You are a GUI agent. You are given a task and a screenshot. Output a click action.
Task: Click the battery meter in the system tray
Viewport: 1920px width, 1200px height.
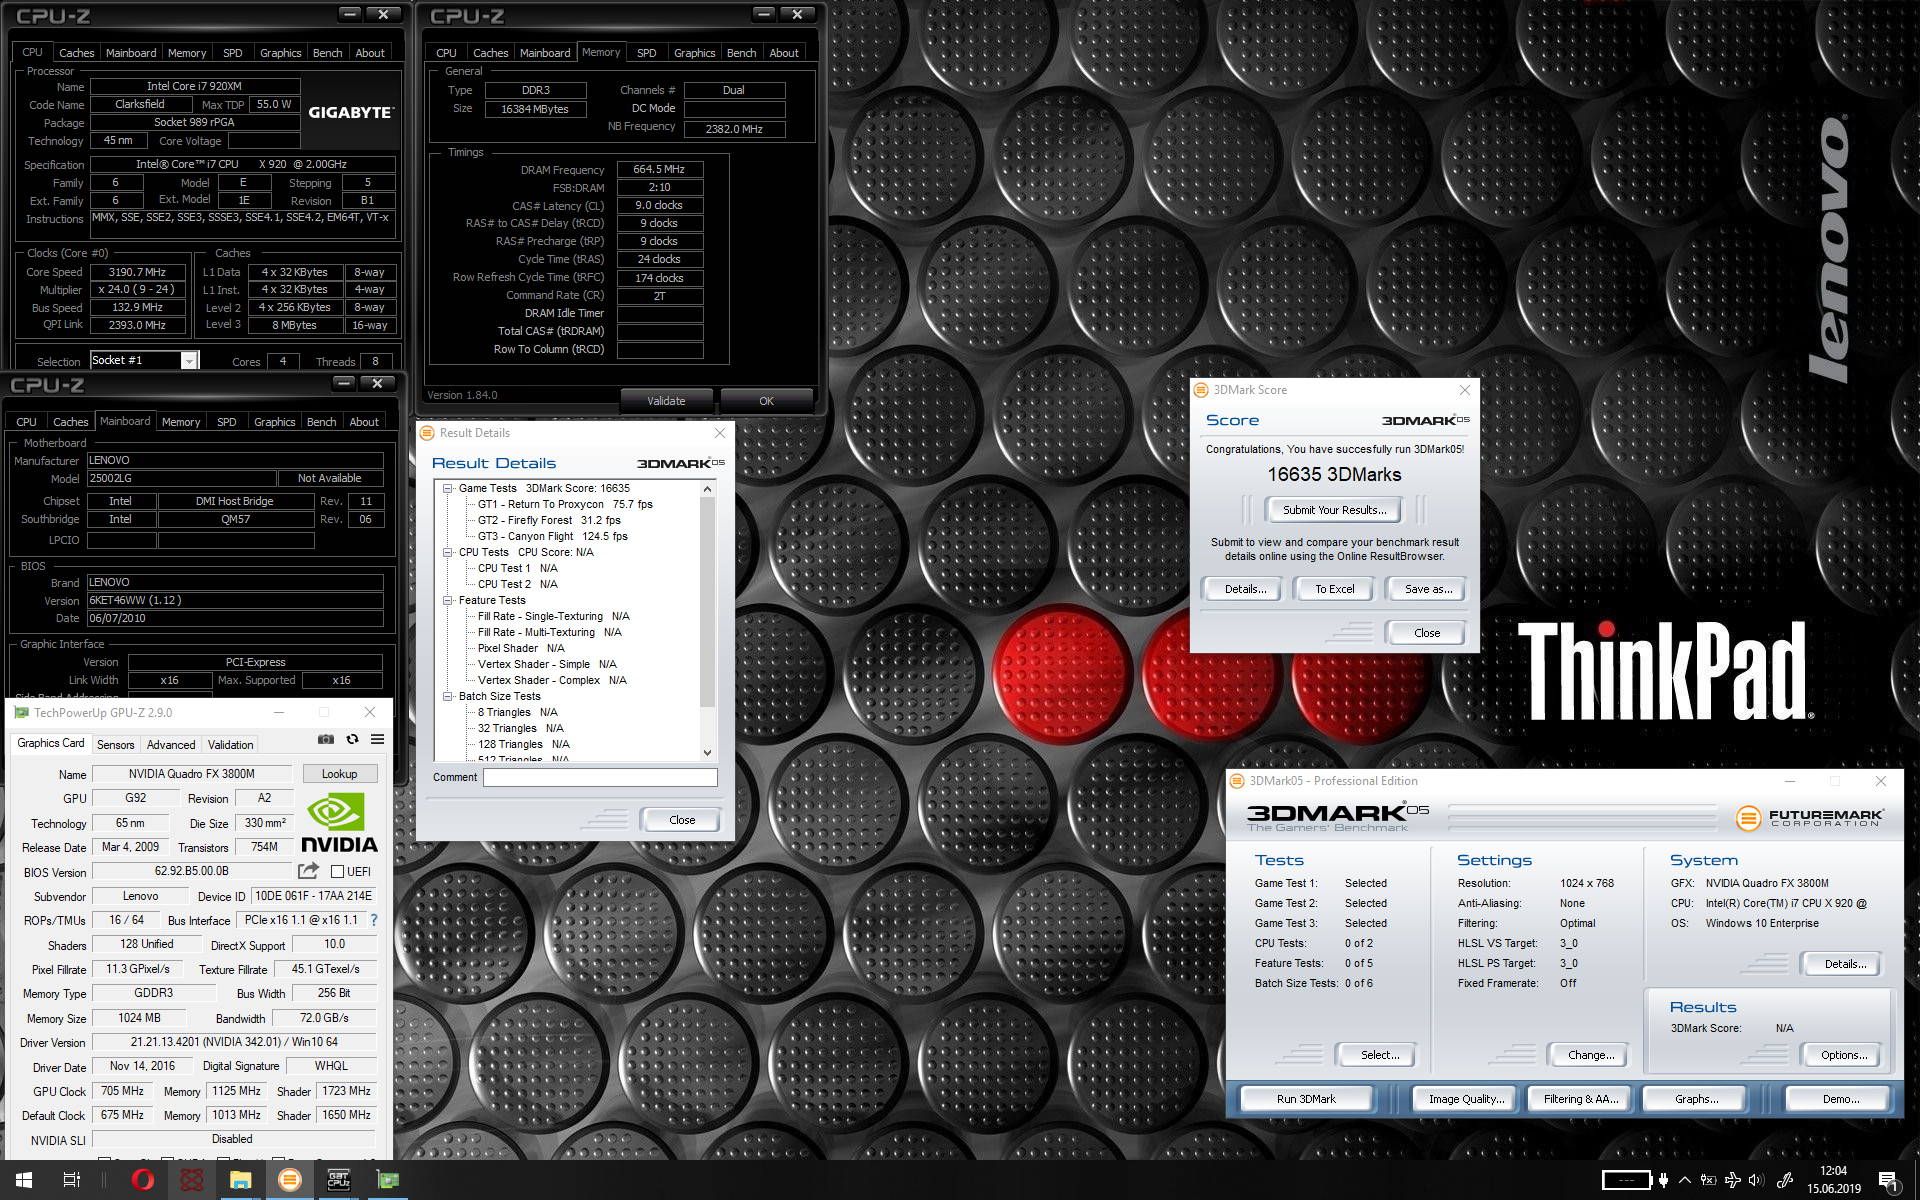pyautogui.click(x=1627, y=1180)
